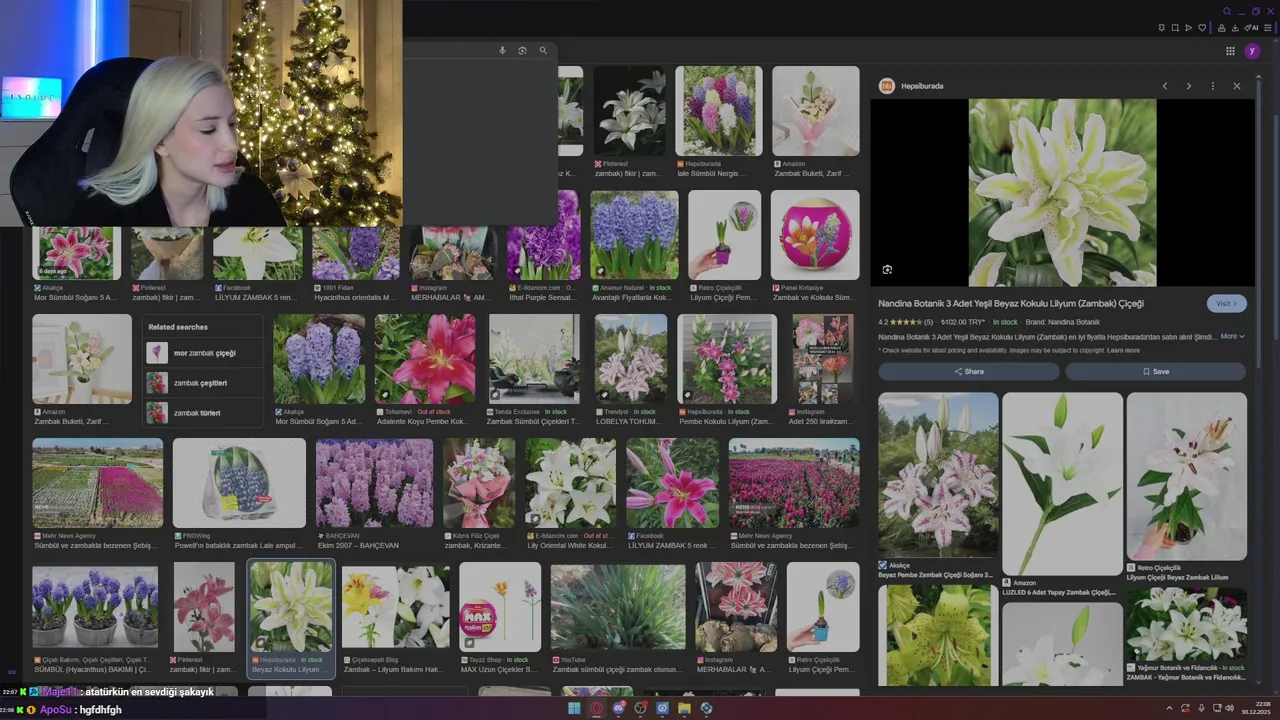Click the pin icon in browser toolbar

pyautogui.click(x=1162, y=28)
